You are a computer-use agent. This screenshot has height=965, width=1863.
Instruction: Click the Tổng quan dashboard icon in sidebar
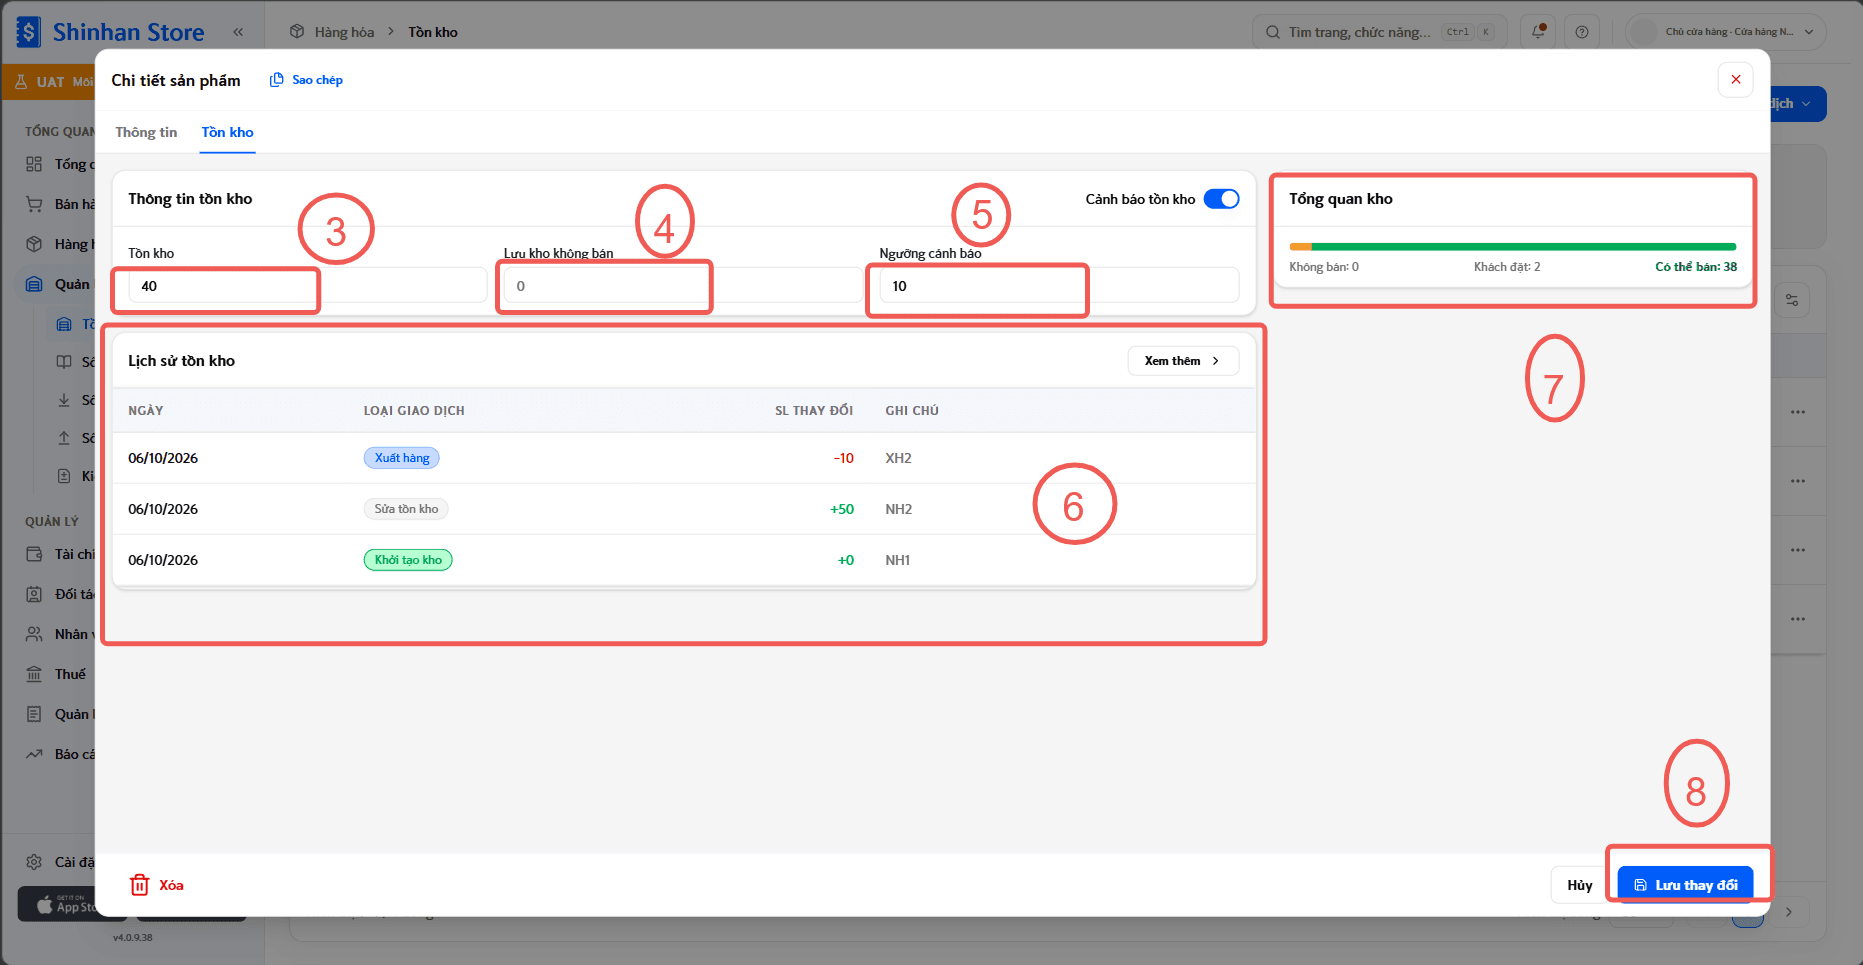[x=34, y=164]
